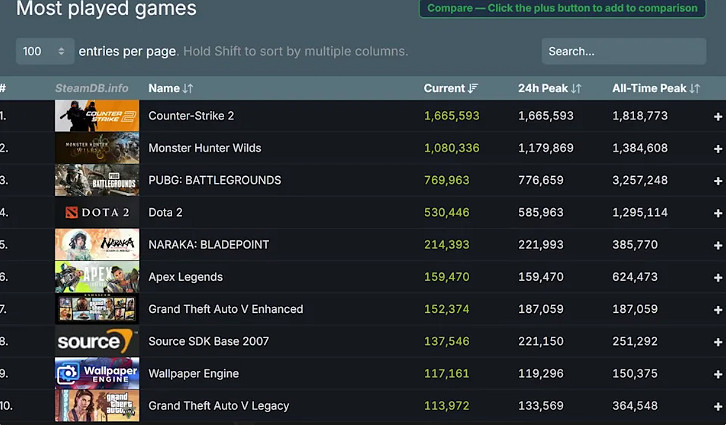Open Grand Theft Auto V Legacy thumbnail
Image resolution: width=726 pixels, height=425 pixels.
tap(97, 406)
